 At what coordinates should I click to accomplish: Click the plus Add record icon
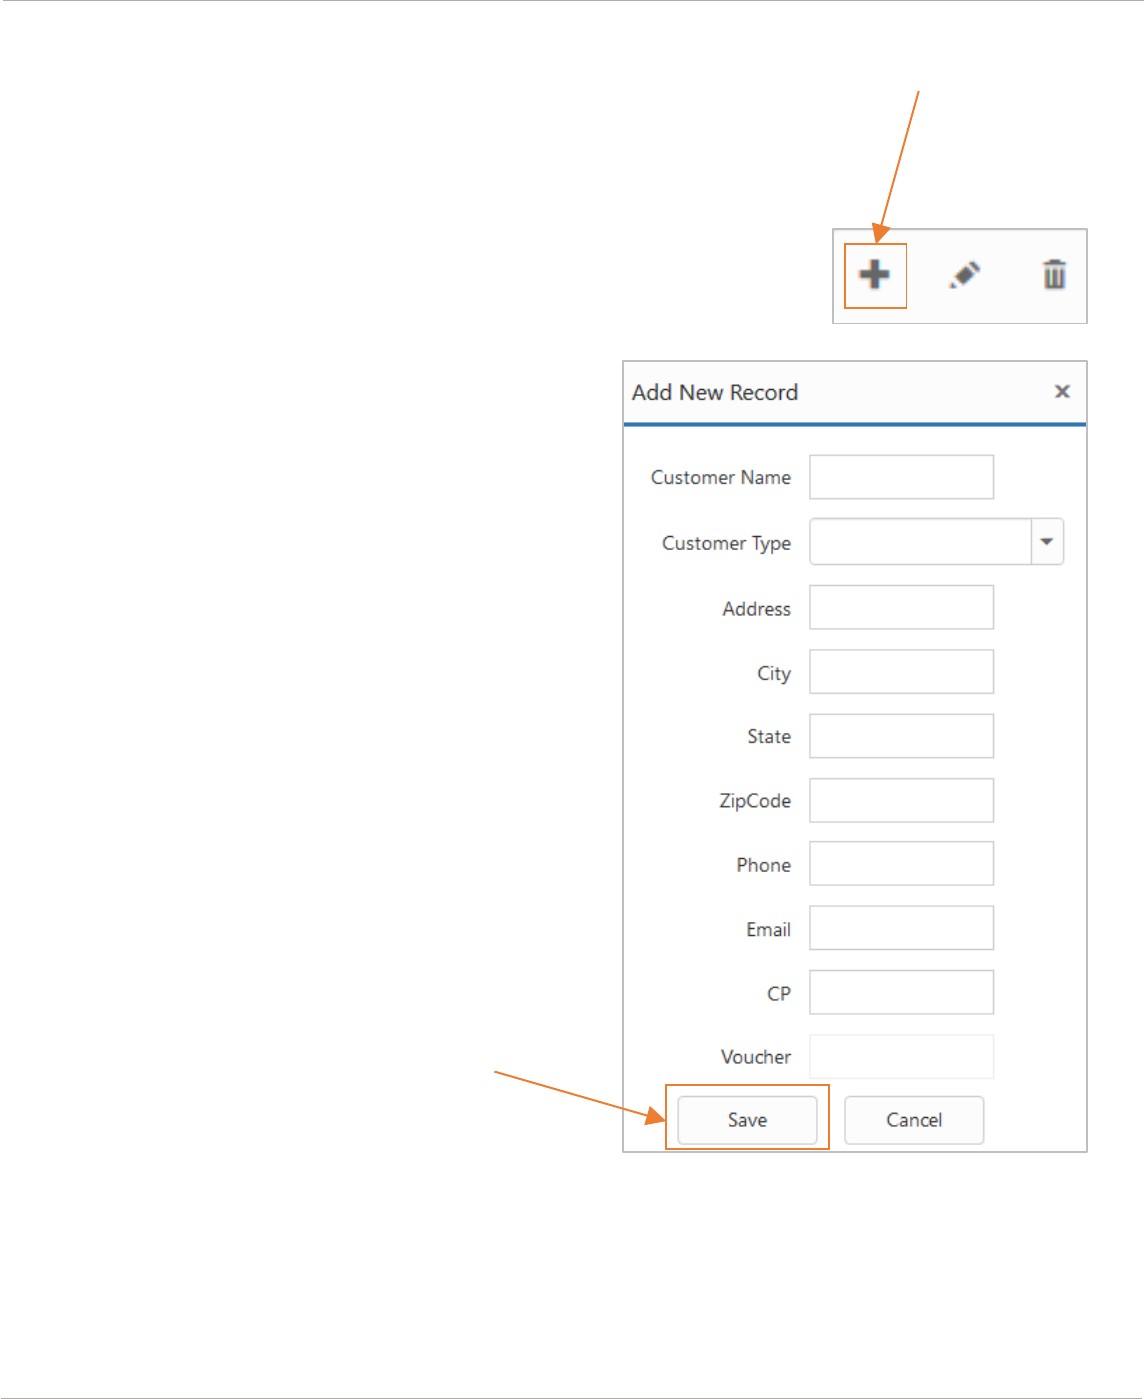click(x=874, y=275)
